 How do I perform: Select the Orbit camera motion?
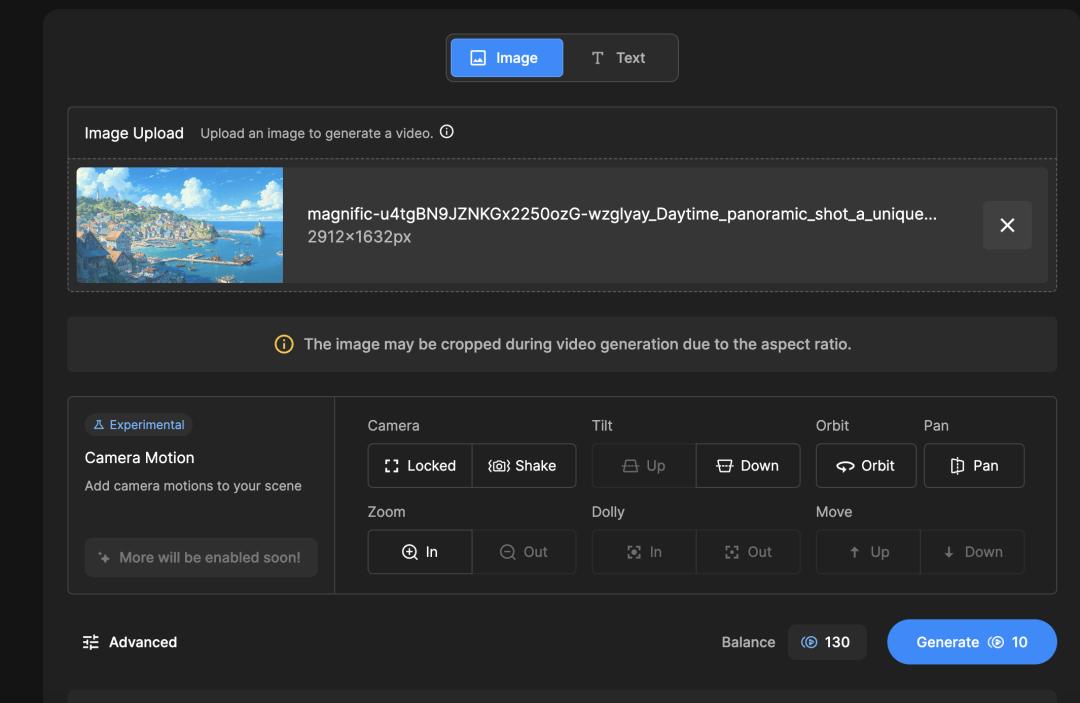[x=866, y=465]
